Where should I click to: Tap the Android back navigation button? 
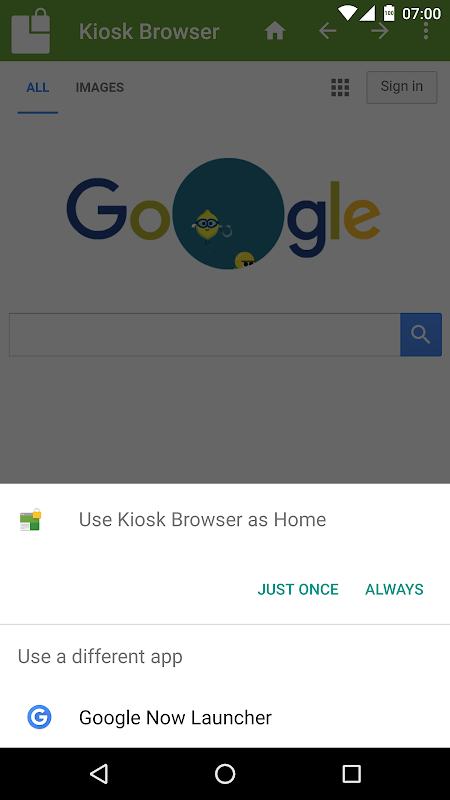coord(99,773)
